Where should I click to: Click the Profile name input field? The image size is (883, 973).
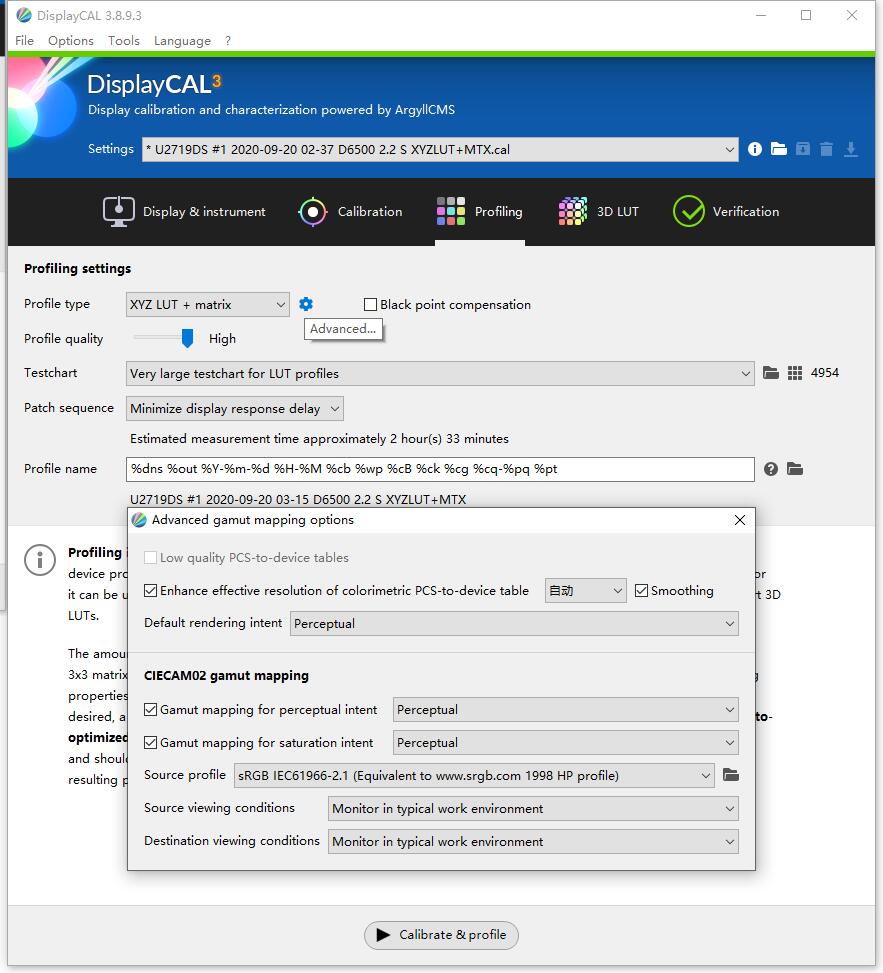point(440,469)
